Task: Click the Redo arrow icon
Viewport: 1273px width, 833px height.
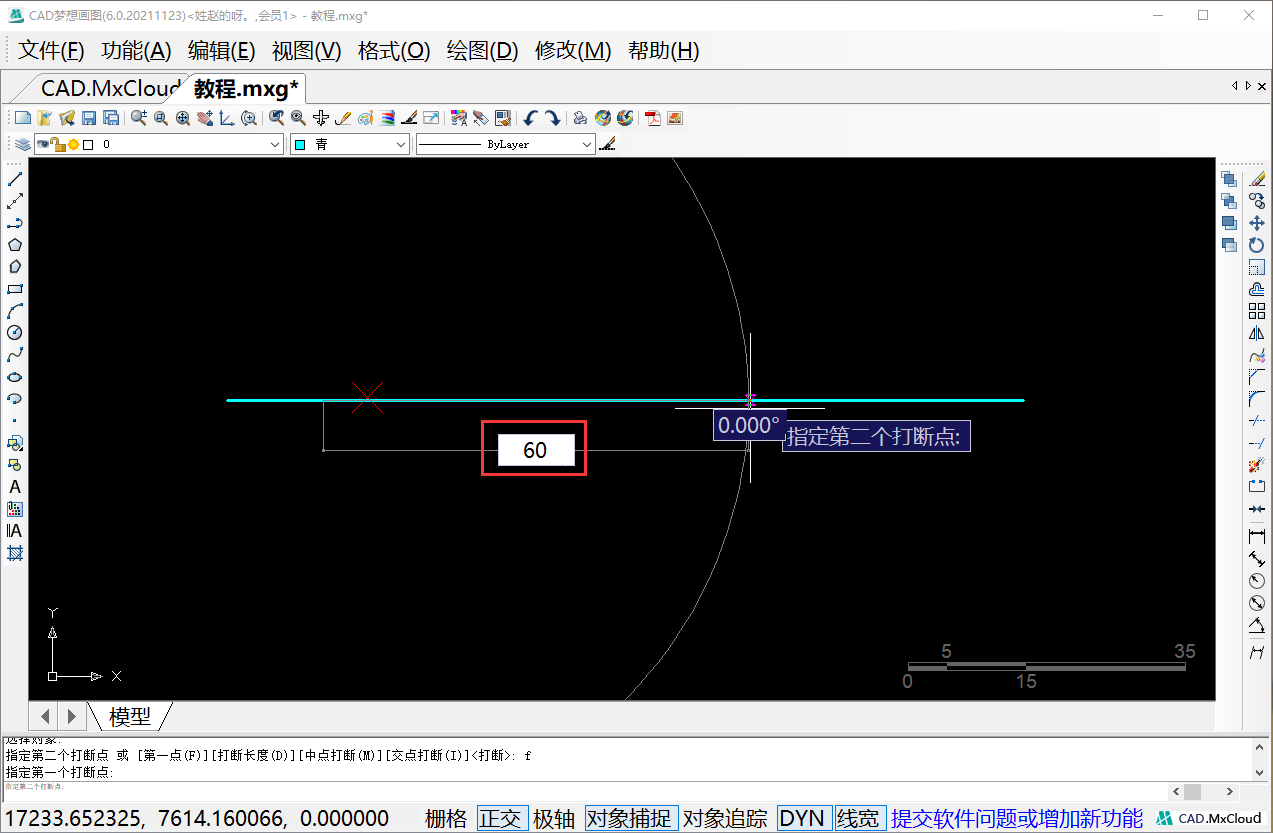Action: 552,118
